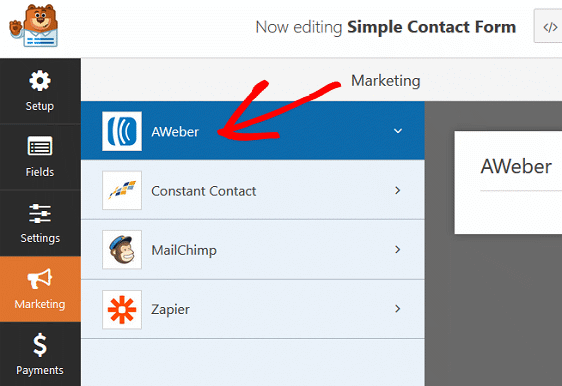Select the Marketing megaphone icon
562x386 pixels.
[40, 278]
